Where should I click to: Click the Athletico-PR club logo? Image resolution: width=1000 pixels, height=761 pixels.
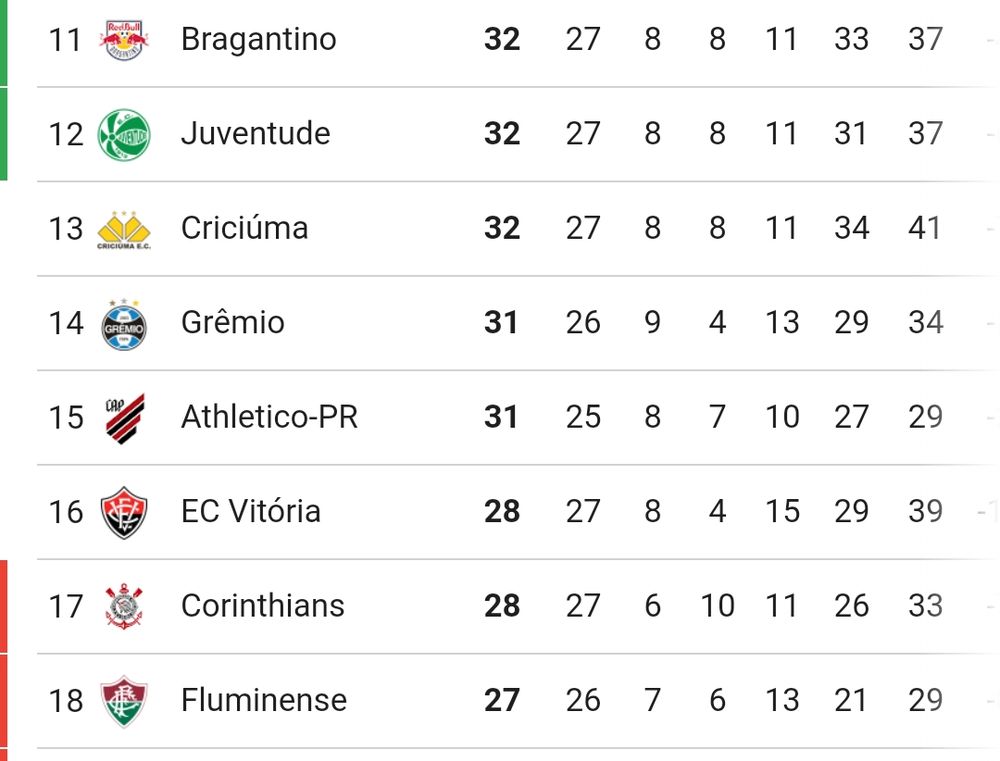pos(124,417)
